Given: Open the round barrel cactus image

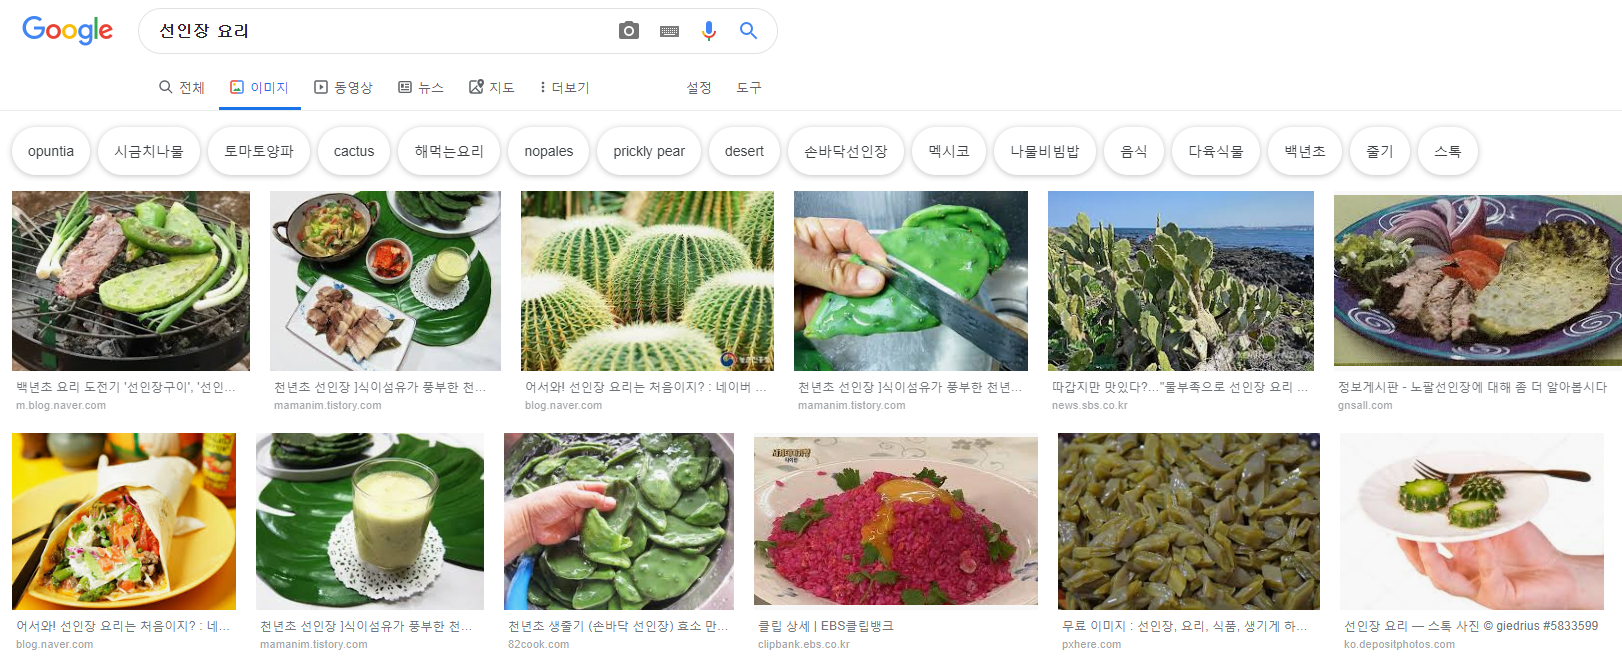Looking at the screenshot, I should tap(647, 281).
